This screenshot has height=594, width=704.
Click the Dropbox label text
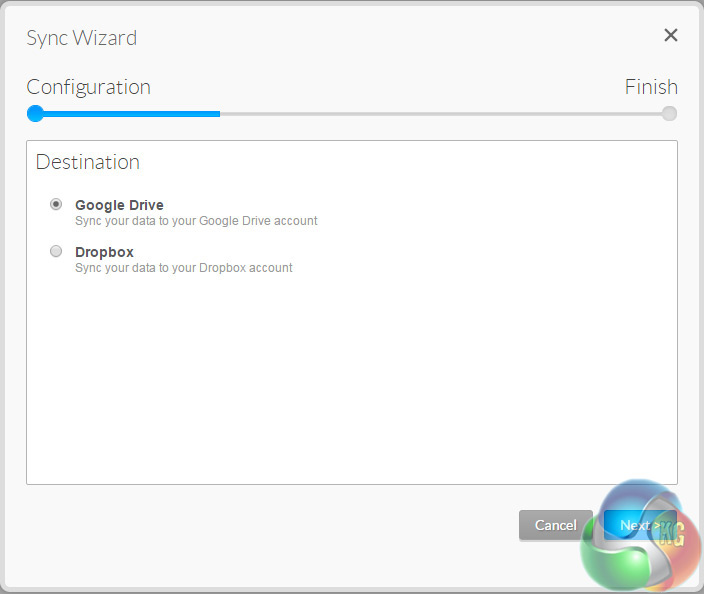105,252
